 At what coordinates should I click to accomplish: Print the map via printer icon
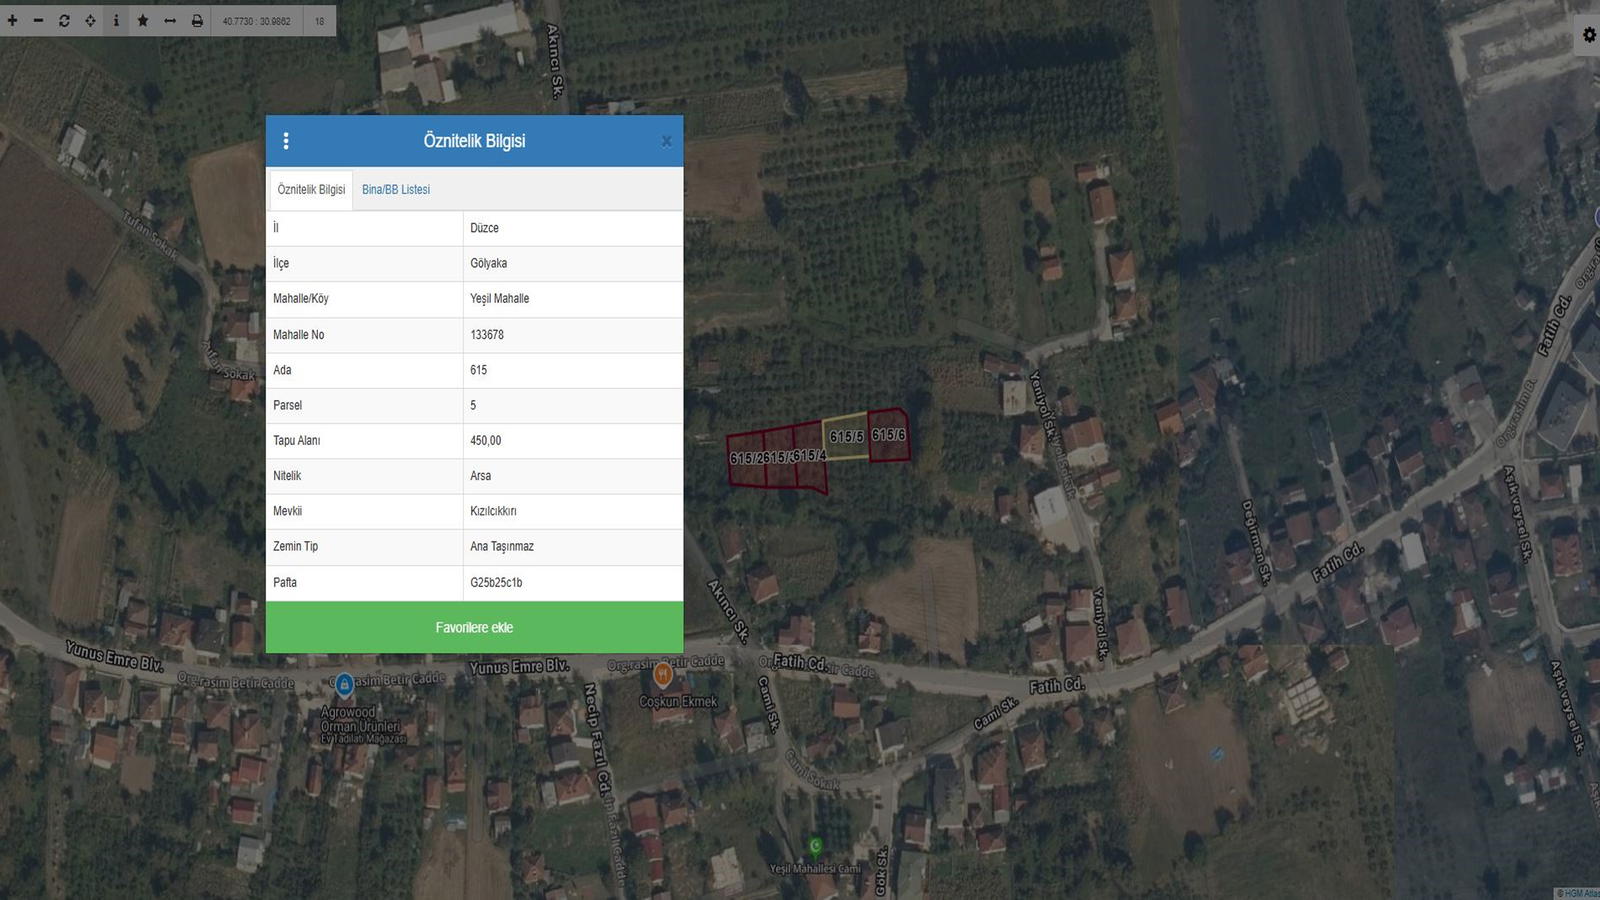click(x=197, y=20)
